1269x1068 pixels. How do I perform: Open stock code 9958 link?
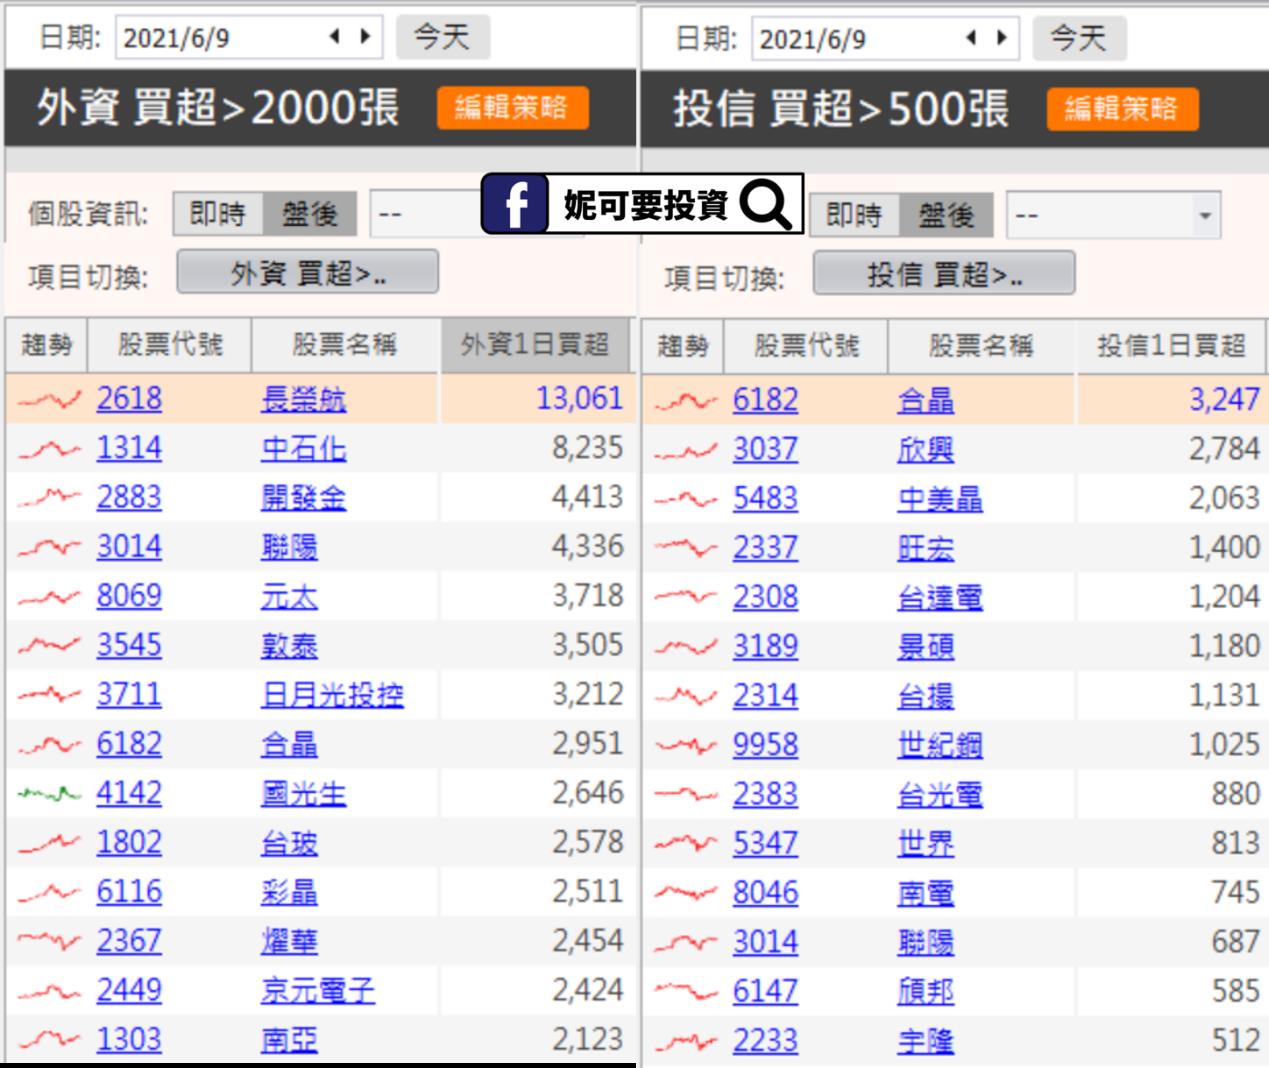(765, 745)
